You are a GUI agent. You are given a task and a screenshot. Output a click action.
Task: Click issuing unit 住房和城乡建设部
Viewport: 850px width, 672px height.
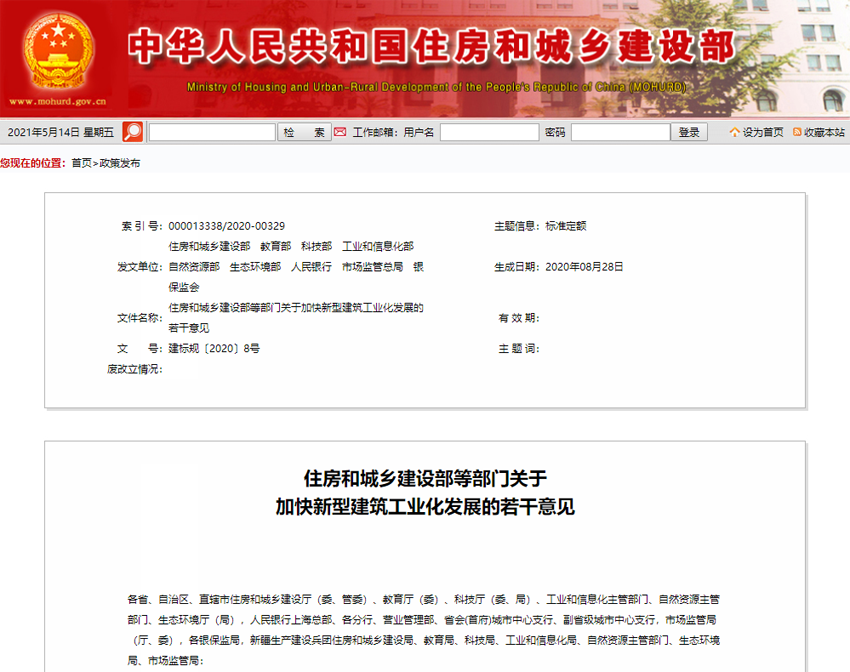[x=209, y=247]
